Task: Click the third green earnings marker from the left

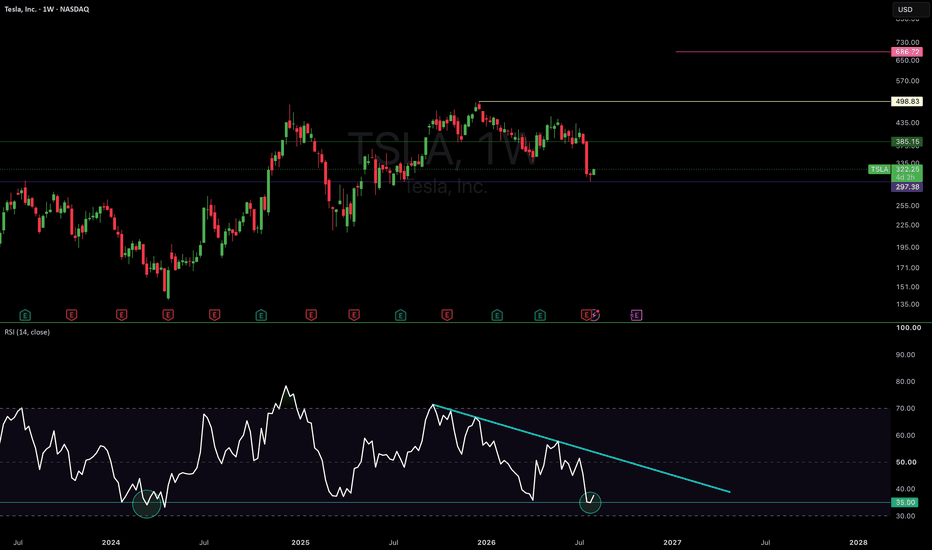Action: pyautogui.click(x=401, y=315)
